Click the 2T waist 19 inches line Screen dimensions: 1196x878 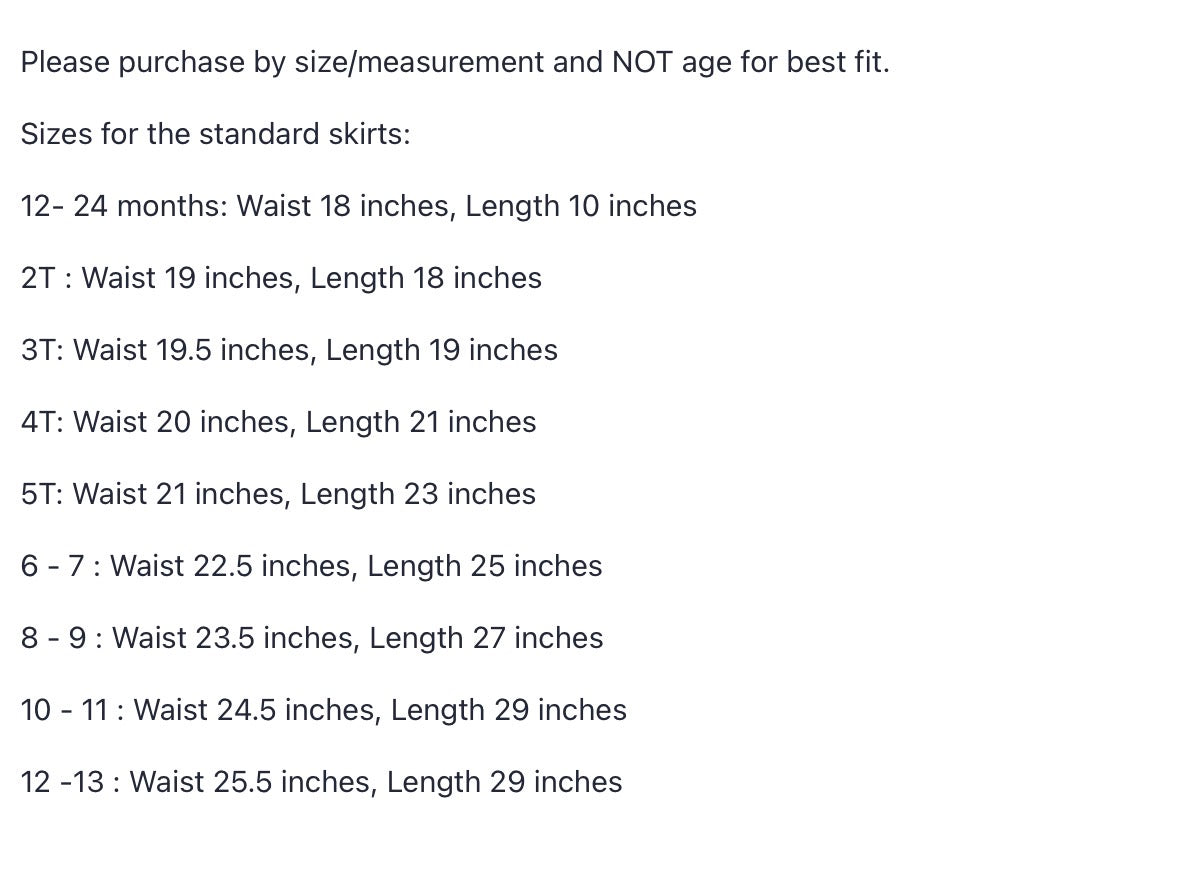pos(281,278)
